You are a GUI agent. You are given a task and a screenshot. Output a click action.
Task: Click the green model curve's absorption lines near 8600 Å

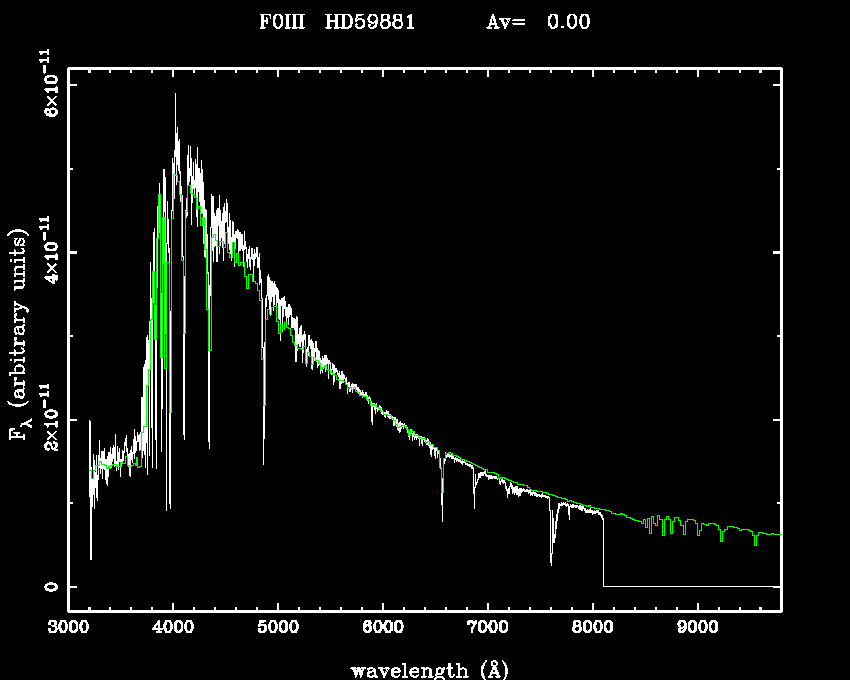[655, 524]
